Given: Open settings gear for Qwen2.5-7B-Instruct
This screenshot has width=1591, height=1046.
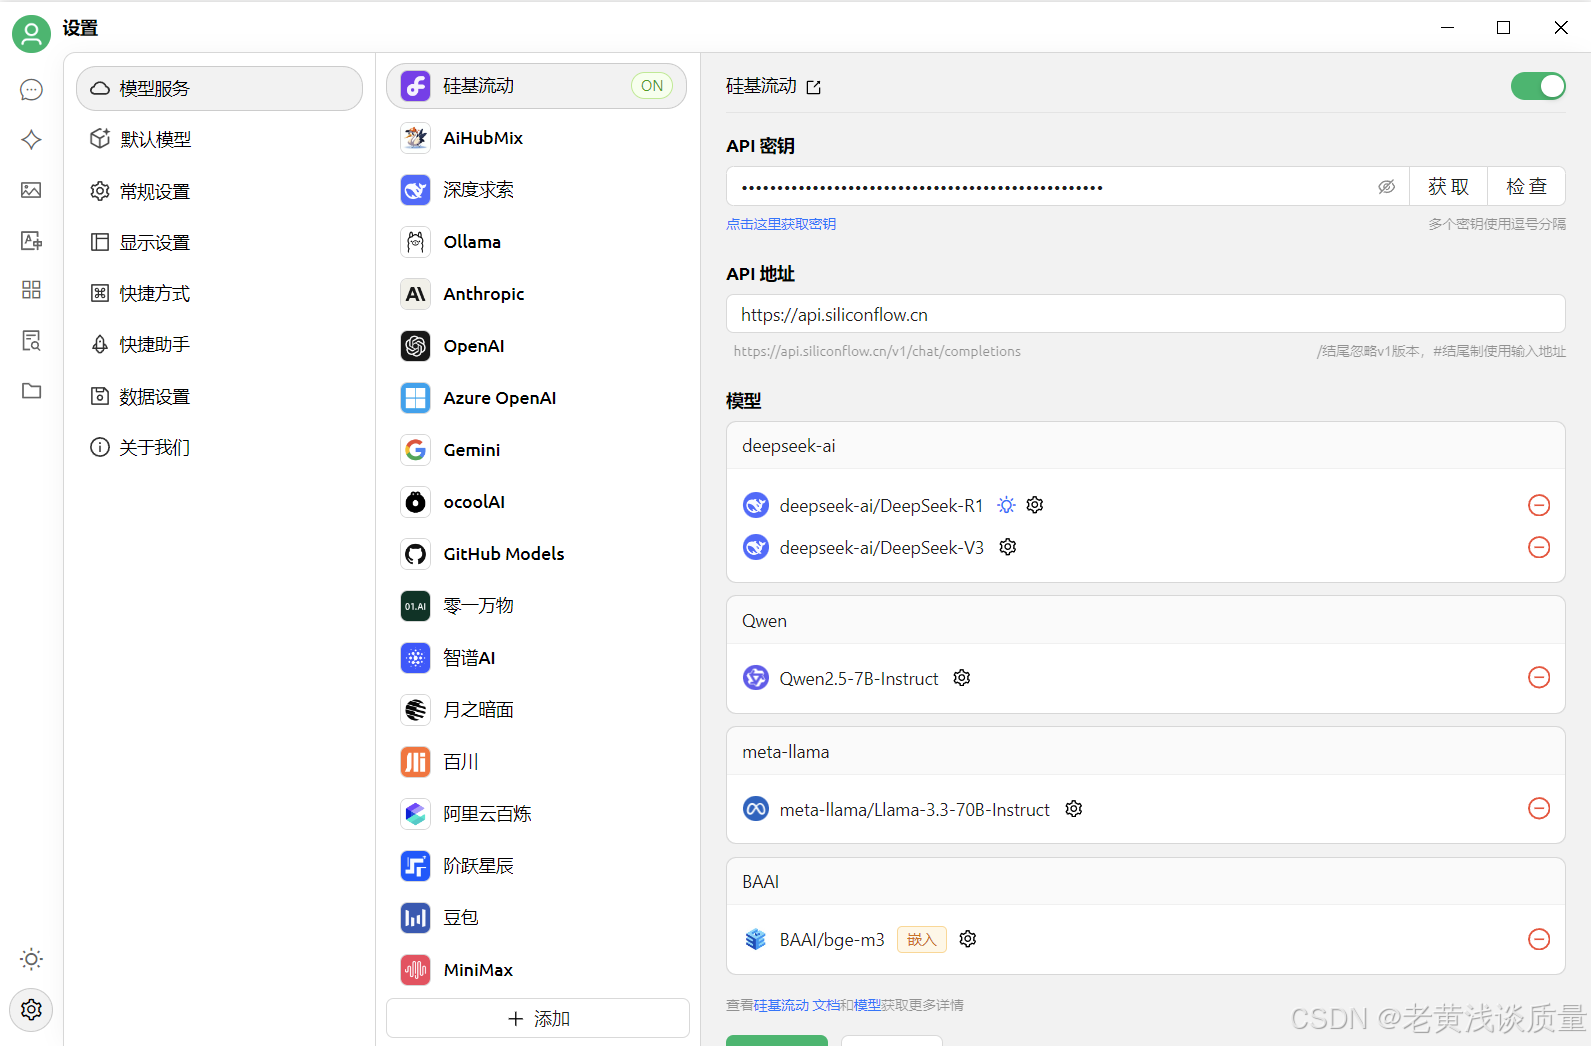Looking at the screenshot, I should click(962, 678).
